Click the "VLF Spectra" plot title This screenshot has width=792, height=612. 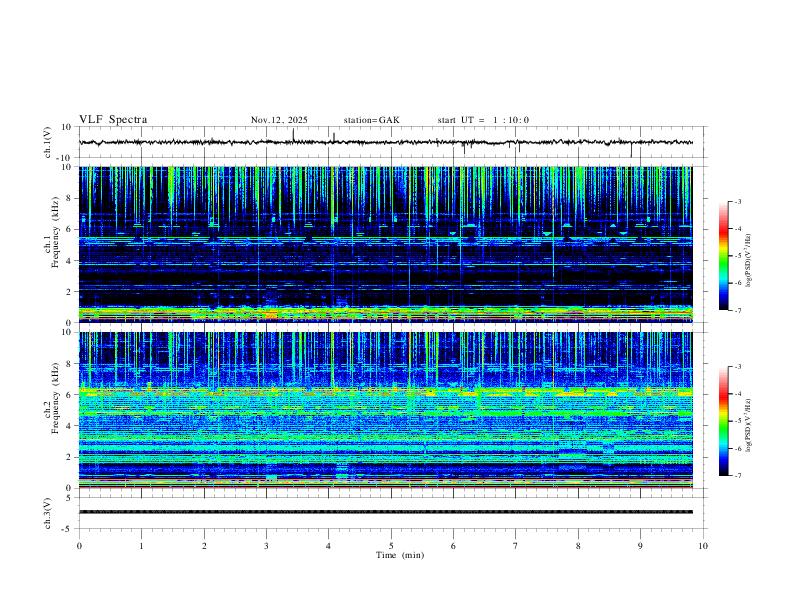pyautogui.click(x=113, y=120)
